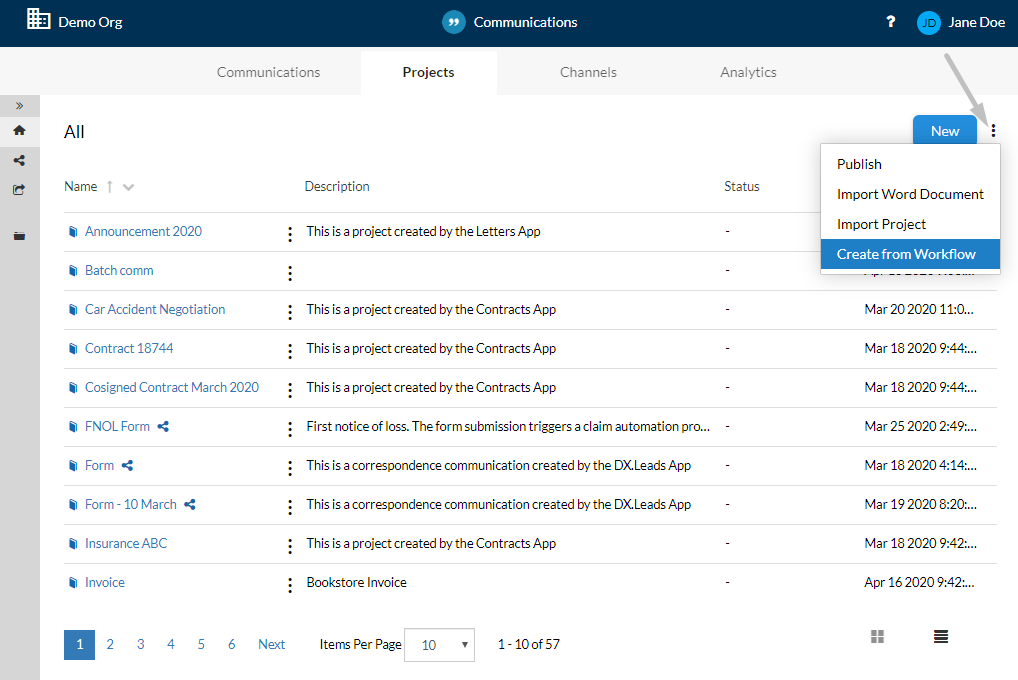Open the Invoice project link
The image size is (1018, 680).
click(x=105, y=582)
